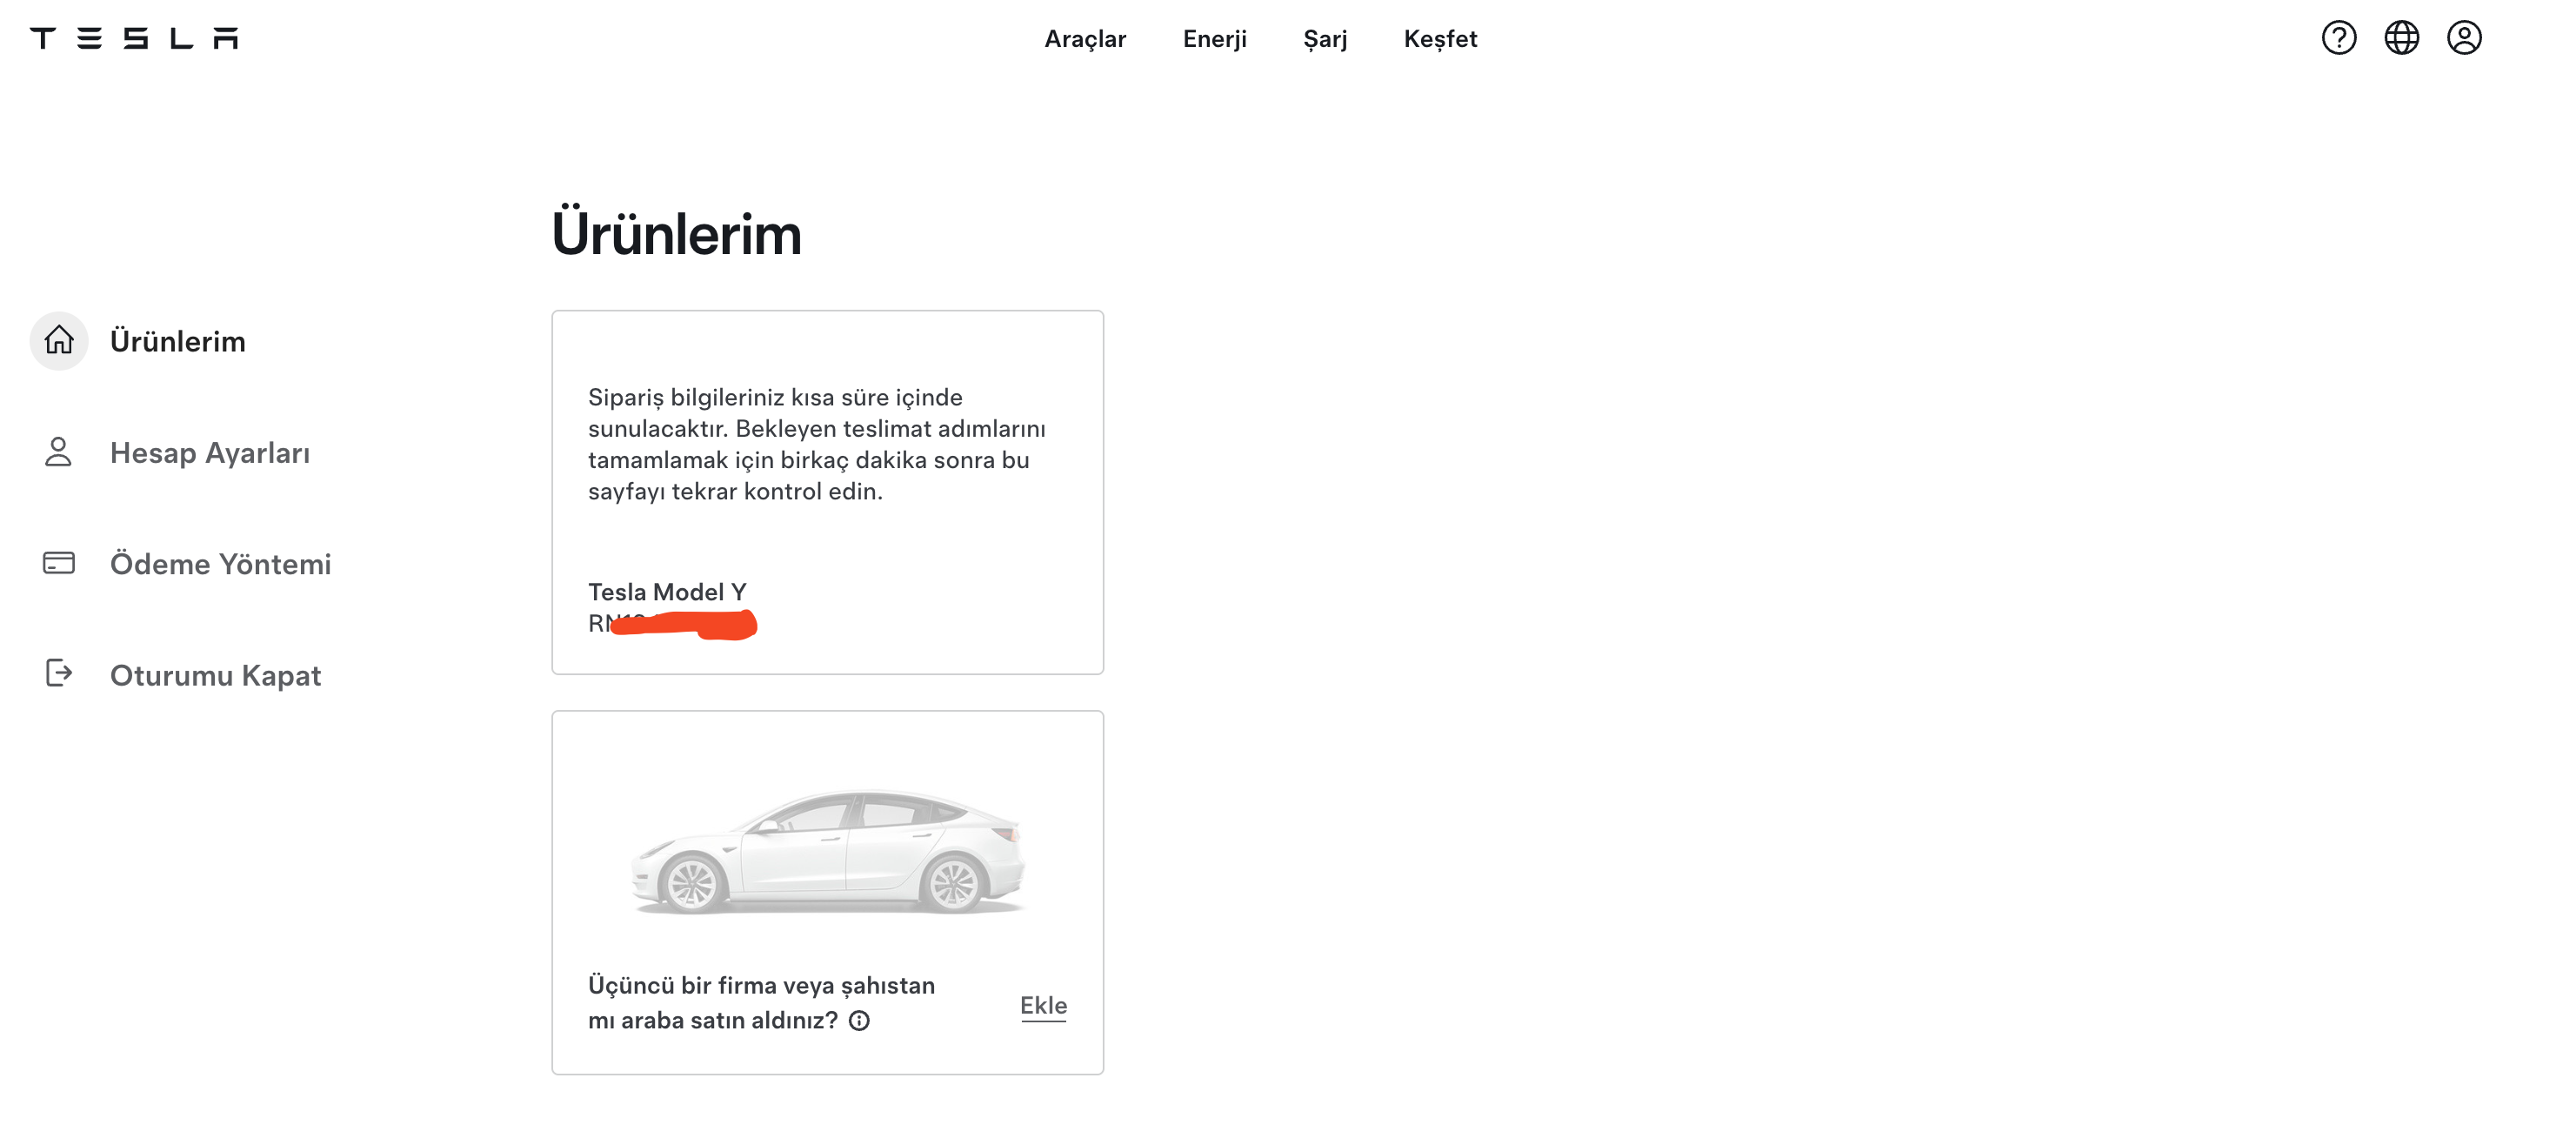The image size is (2576, 1145).
Task: Click the info icon after 'satın aldınız?'
Action: pyautogui.click(x=859, y=1020)
